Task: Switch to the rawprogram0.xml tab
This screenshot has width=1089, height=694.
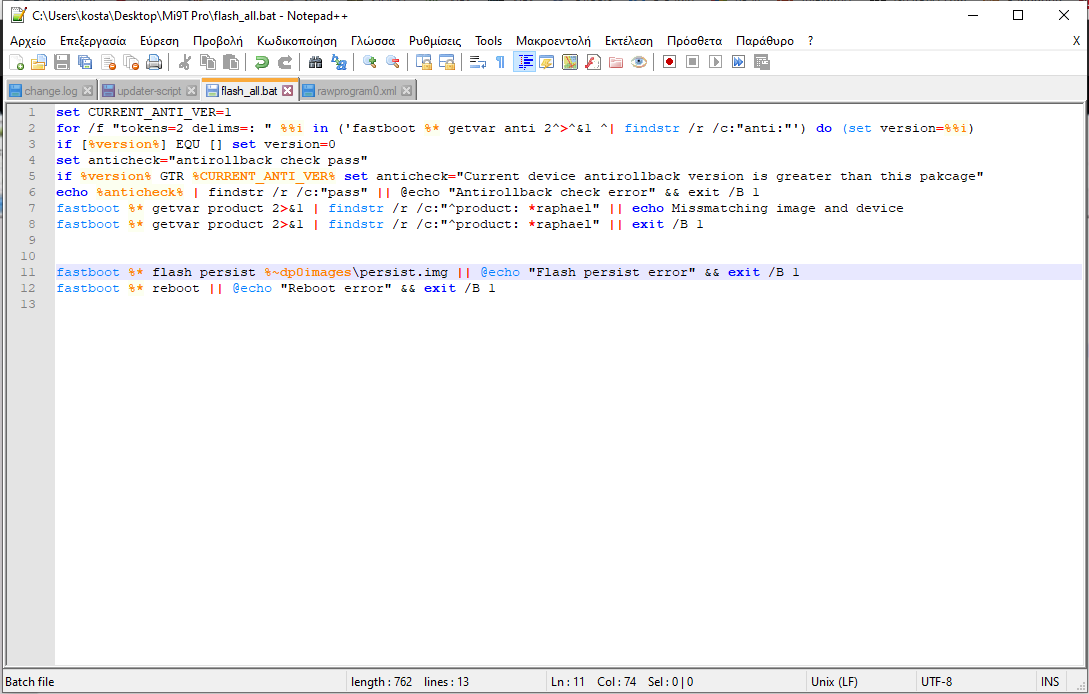Action: coord(357,91)
